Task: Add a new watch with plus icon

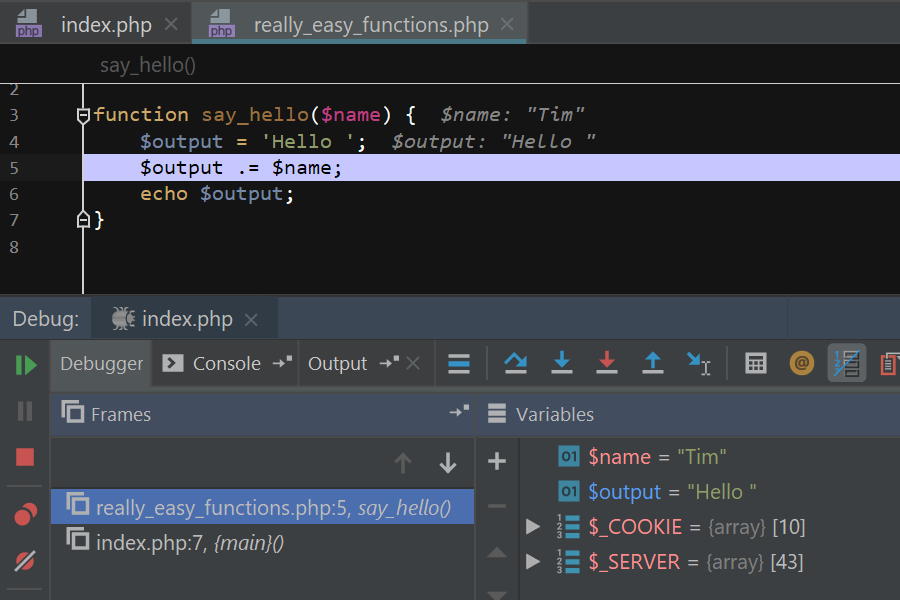Action: pyautogui.click(x=497, y=461)
